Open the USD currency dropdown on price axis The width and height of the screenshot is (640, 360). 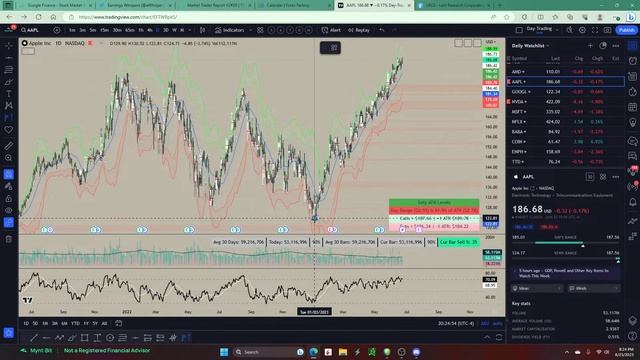click(491, 42)
